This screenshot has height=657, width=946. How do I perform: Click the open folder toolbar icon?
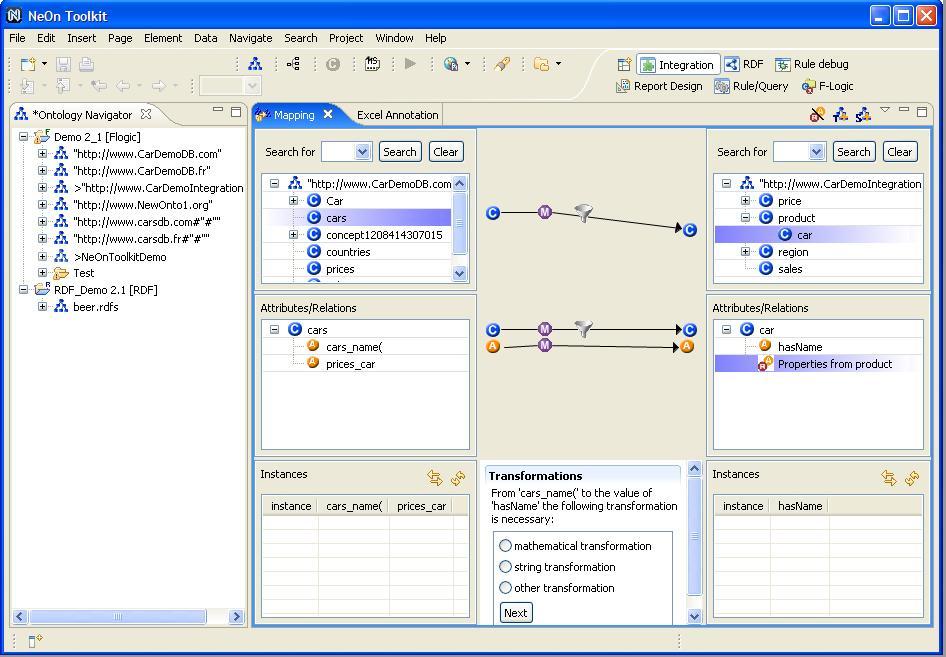(x=542, y=64)
